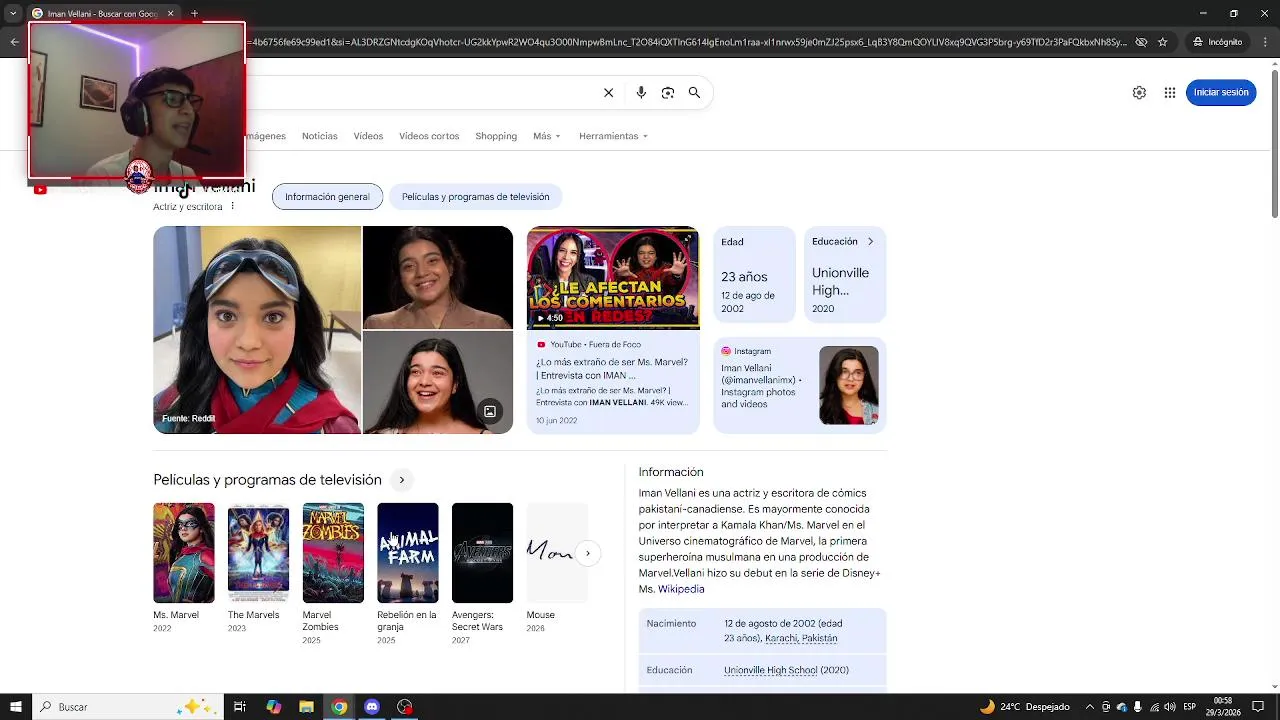Show hidden system tray icons

click(x=1090, y=707)
